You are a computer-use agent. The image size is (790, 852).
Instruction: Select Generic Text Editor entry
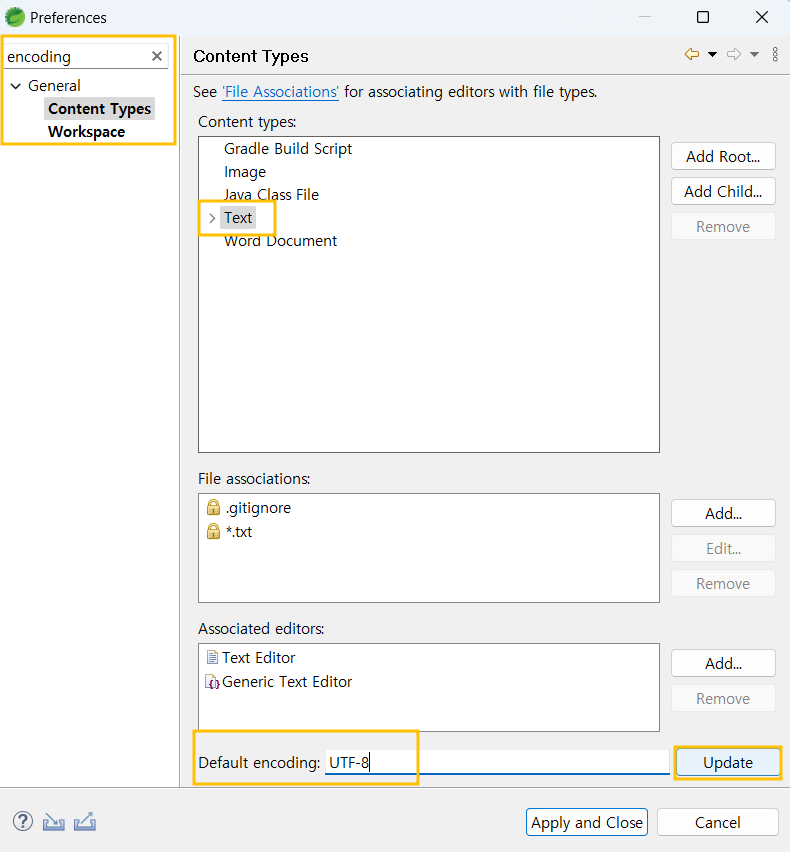(287, 681)
